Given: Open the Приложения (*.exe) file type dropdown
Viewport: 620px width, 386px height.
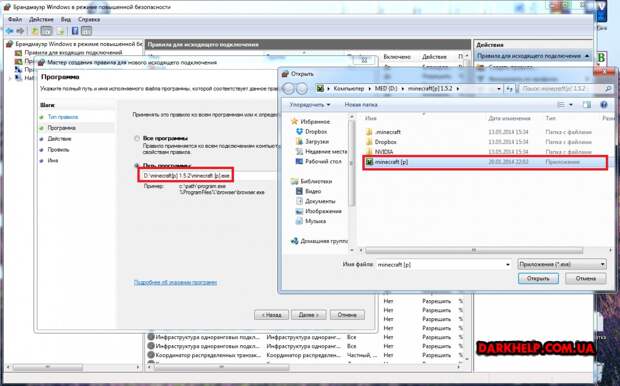Looking at the screenshot, I should tap(561, 264).
